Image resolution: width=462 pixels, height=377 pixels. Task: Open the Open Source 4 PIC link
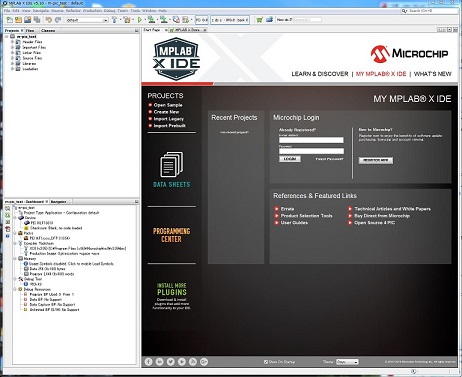[375, 222]
